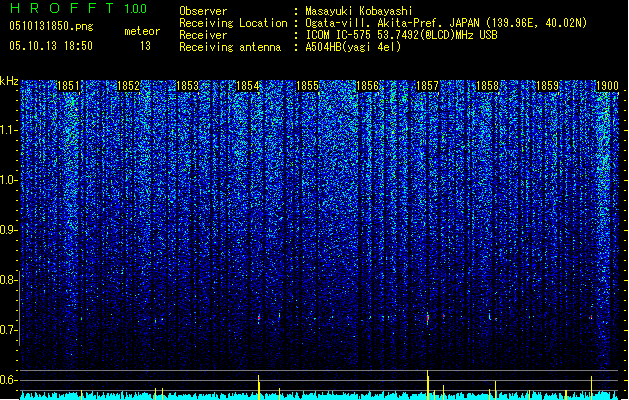Click the 1854 time marker
This screenshot has height=400, width=629.
(248, 86)
